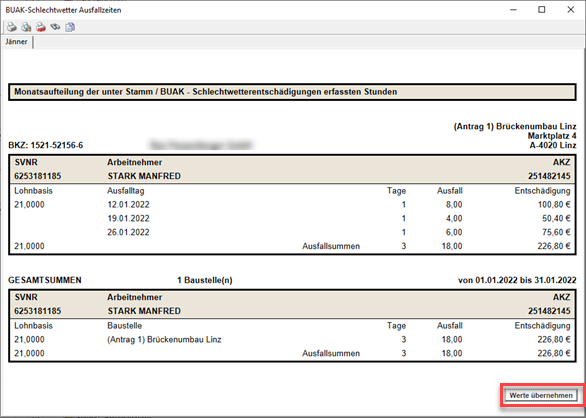The image size is (586, 418).
Task: Click the 100,80 € Entschädigung value
Action: [x=554, y=205]
